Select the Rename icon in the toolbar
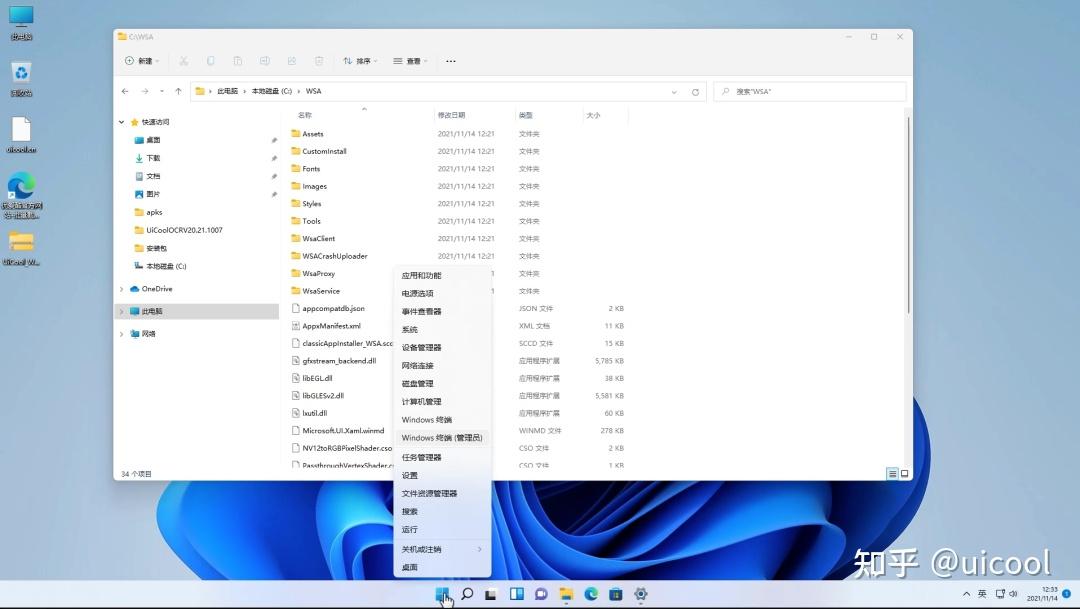This screenshot has width=1080, height=609. click(265, 61)
